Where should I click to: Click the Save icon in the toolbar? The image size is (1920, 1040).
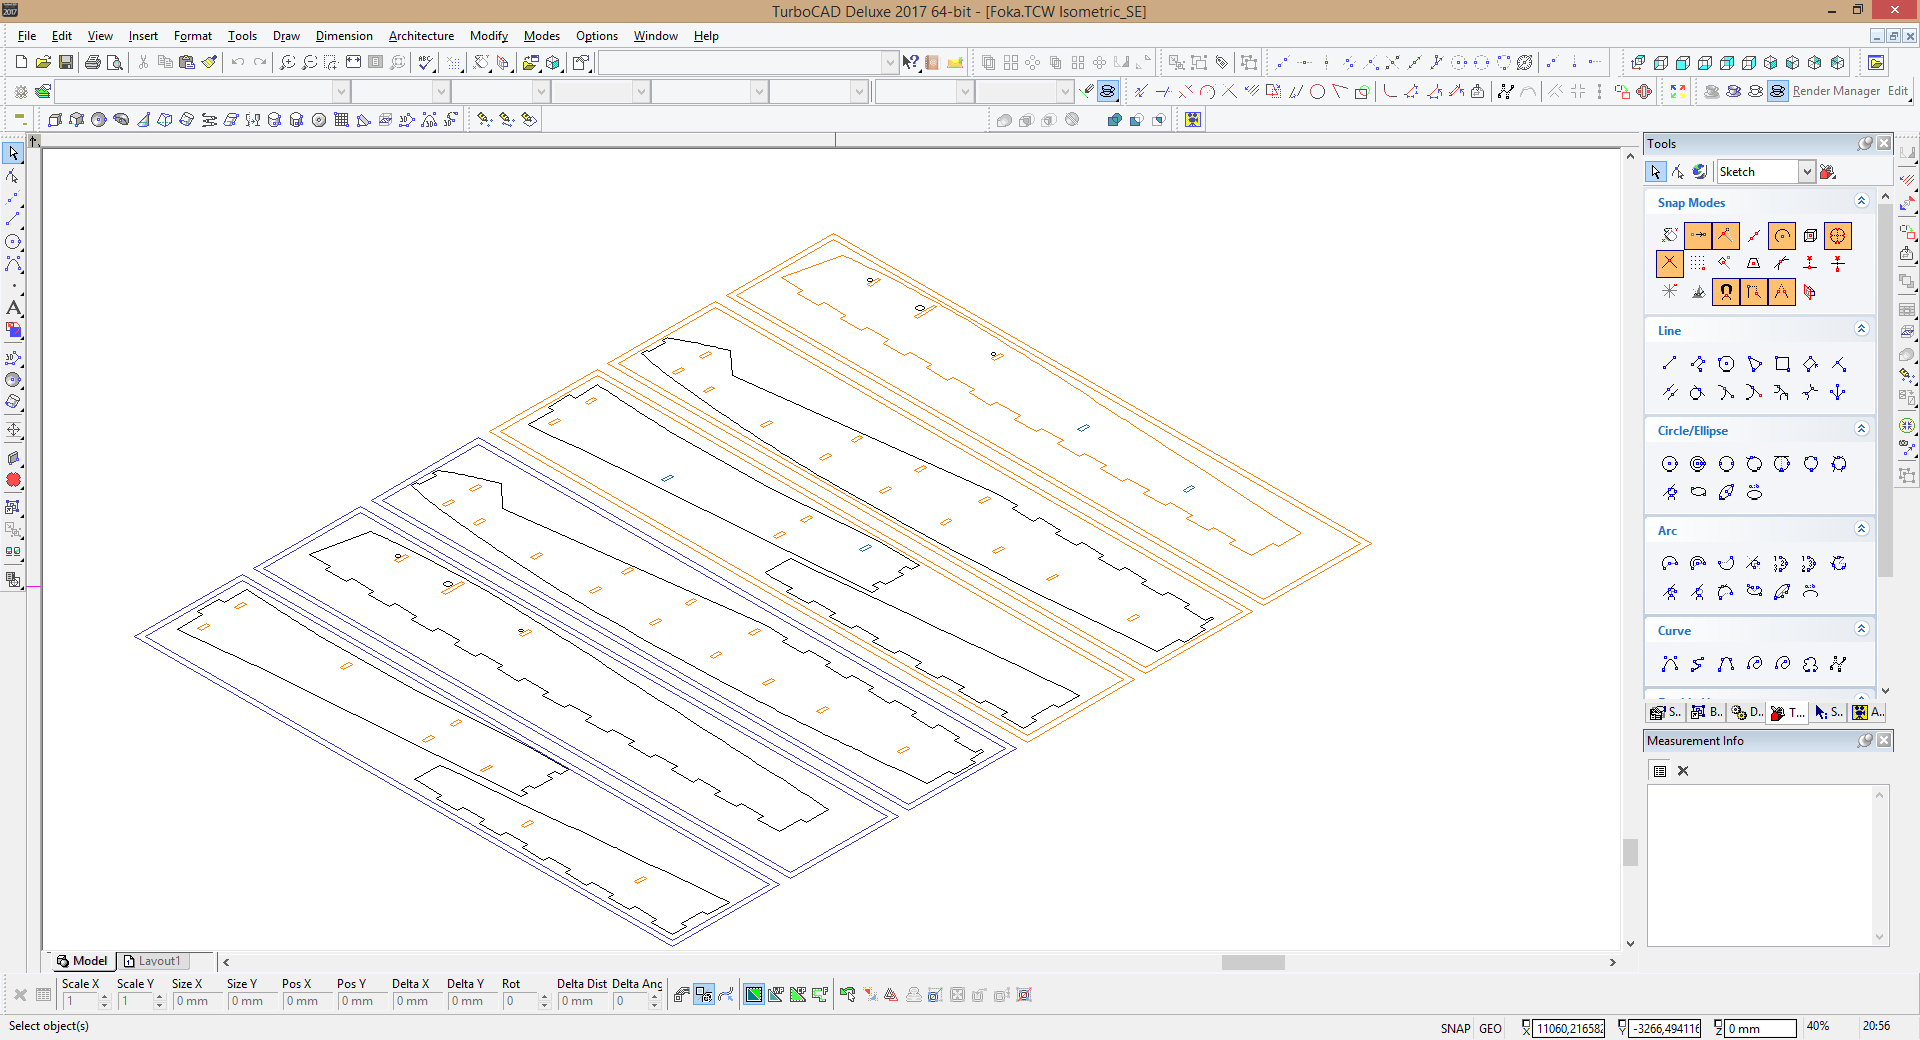click(66, 62)
